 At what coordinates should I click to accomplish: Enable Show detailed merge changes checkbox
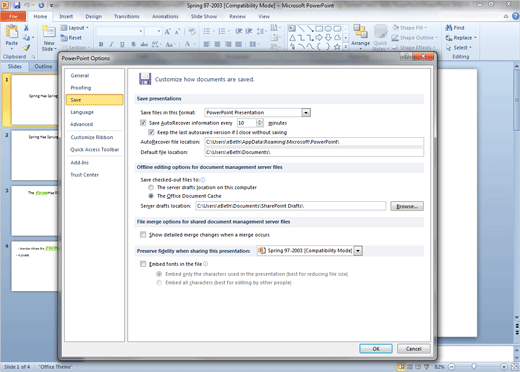coord(143,235)
